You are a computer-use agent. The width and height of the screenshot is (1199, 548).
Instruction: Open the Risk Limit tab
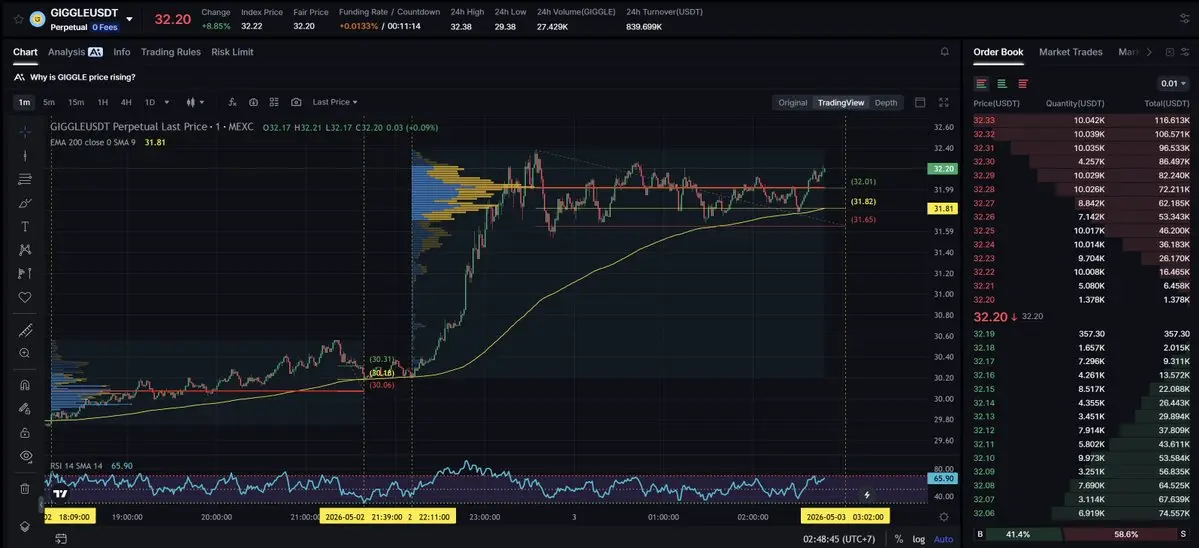click(x=232, y=52)
